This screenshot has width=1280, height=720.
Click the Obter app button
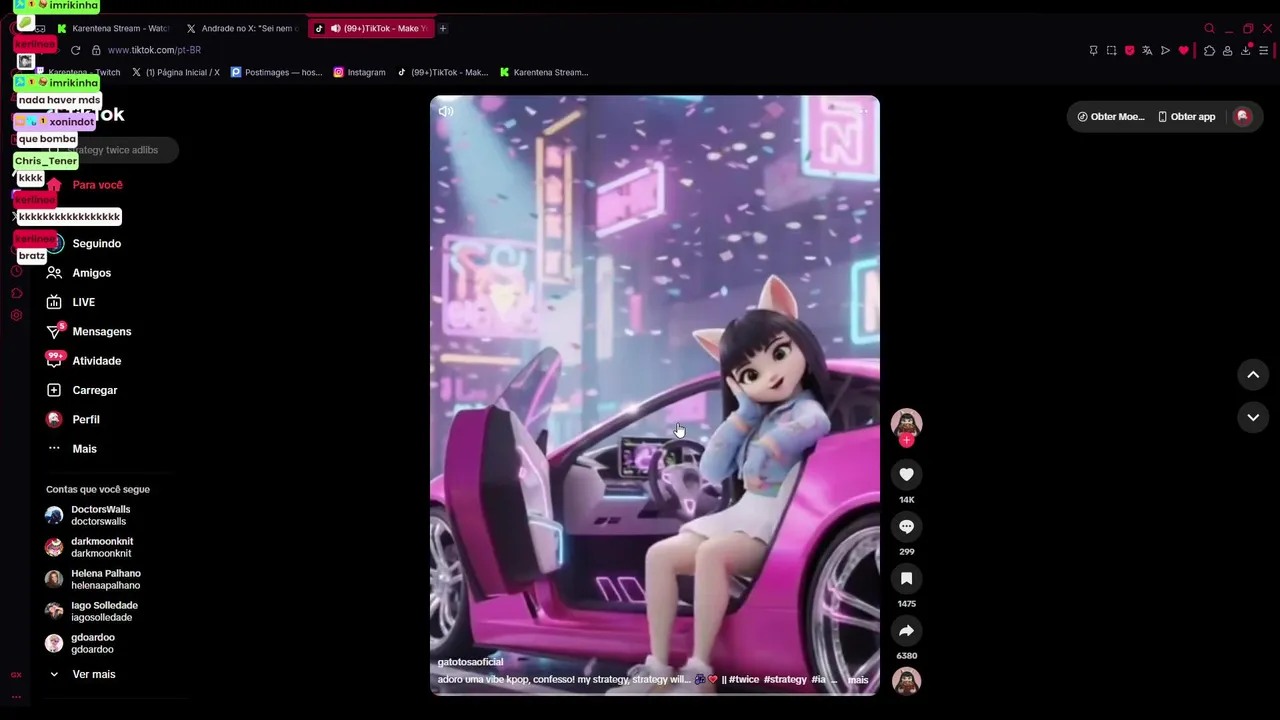[1187, 116]
